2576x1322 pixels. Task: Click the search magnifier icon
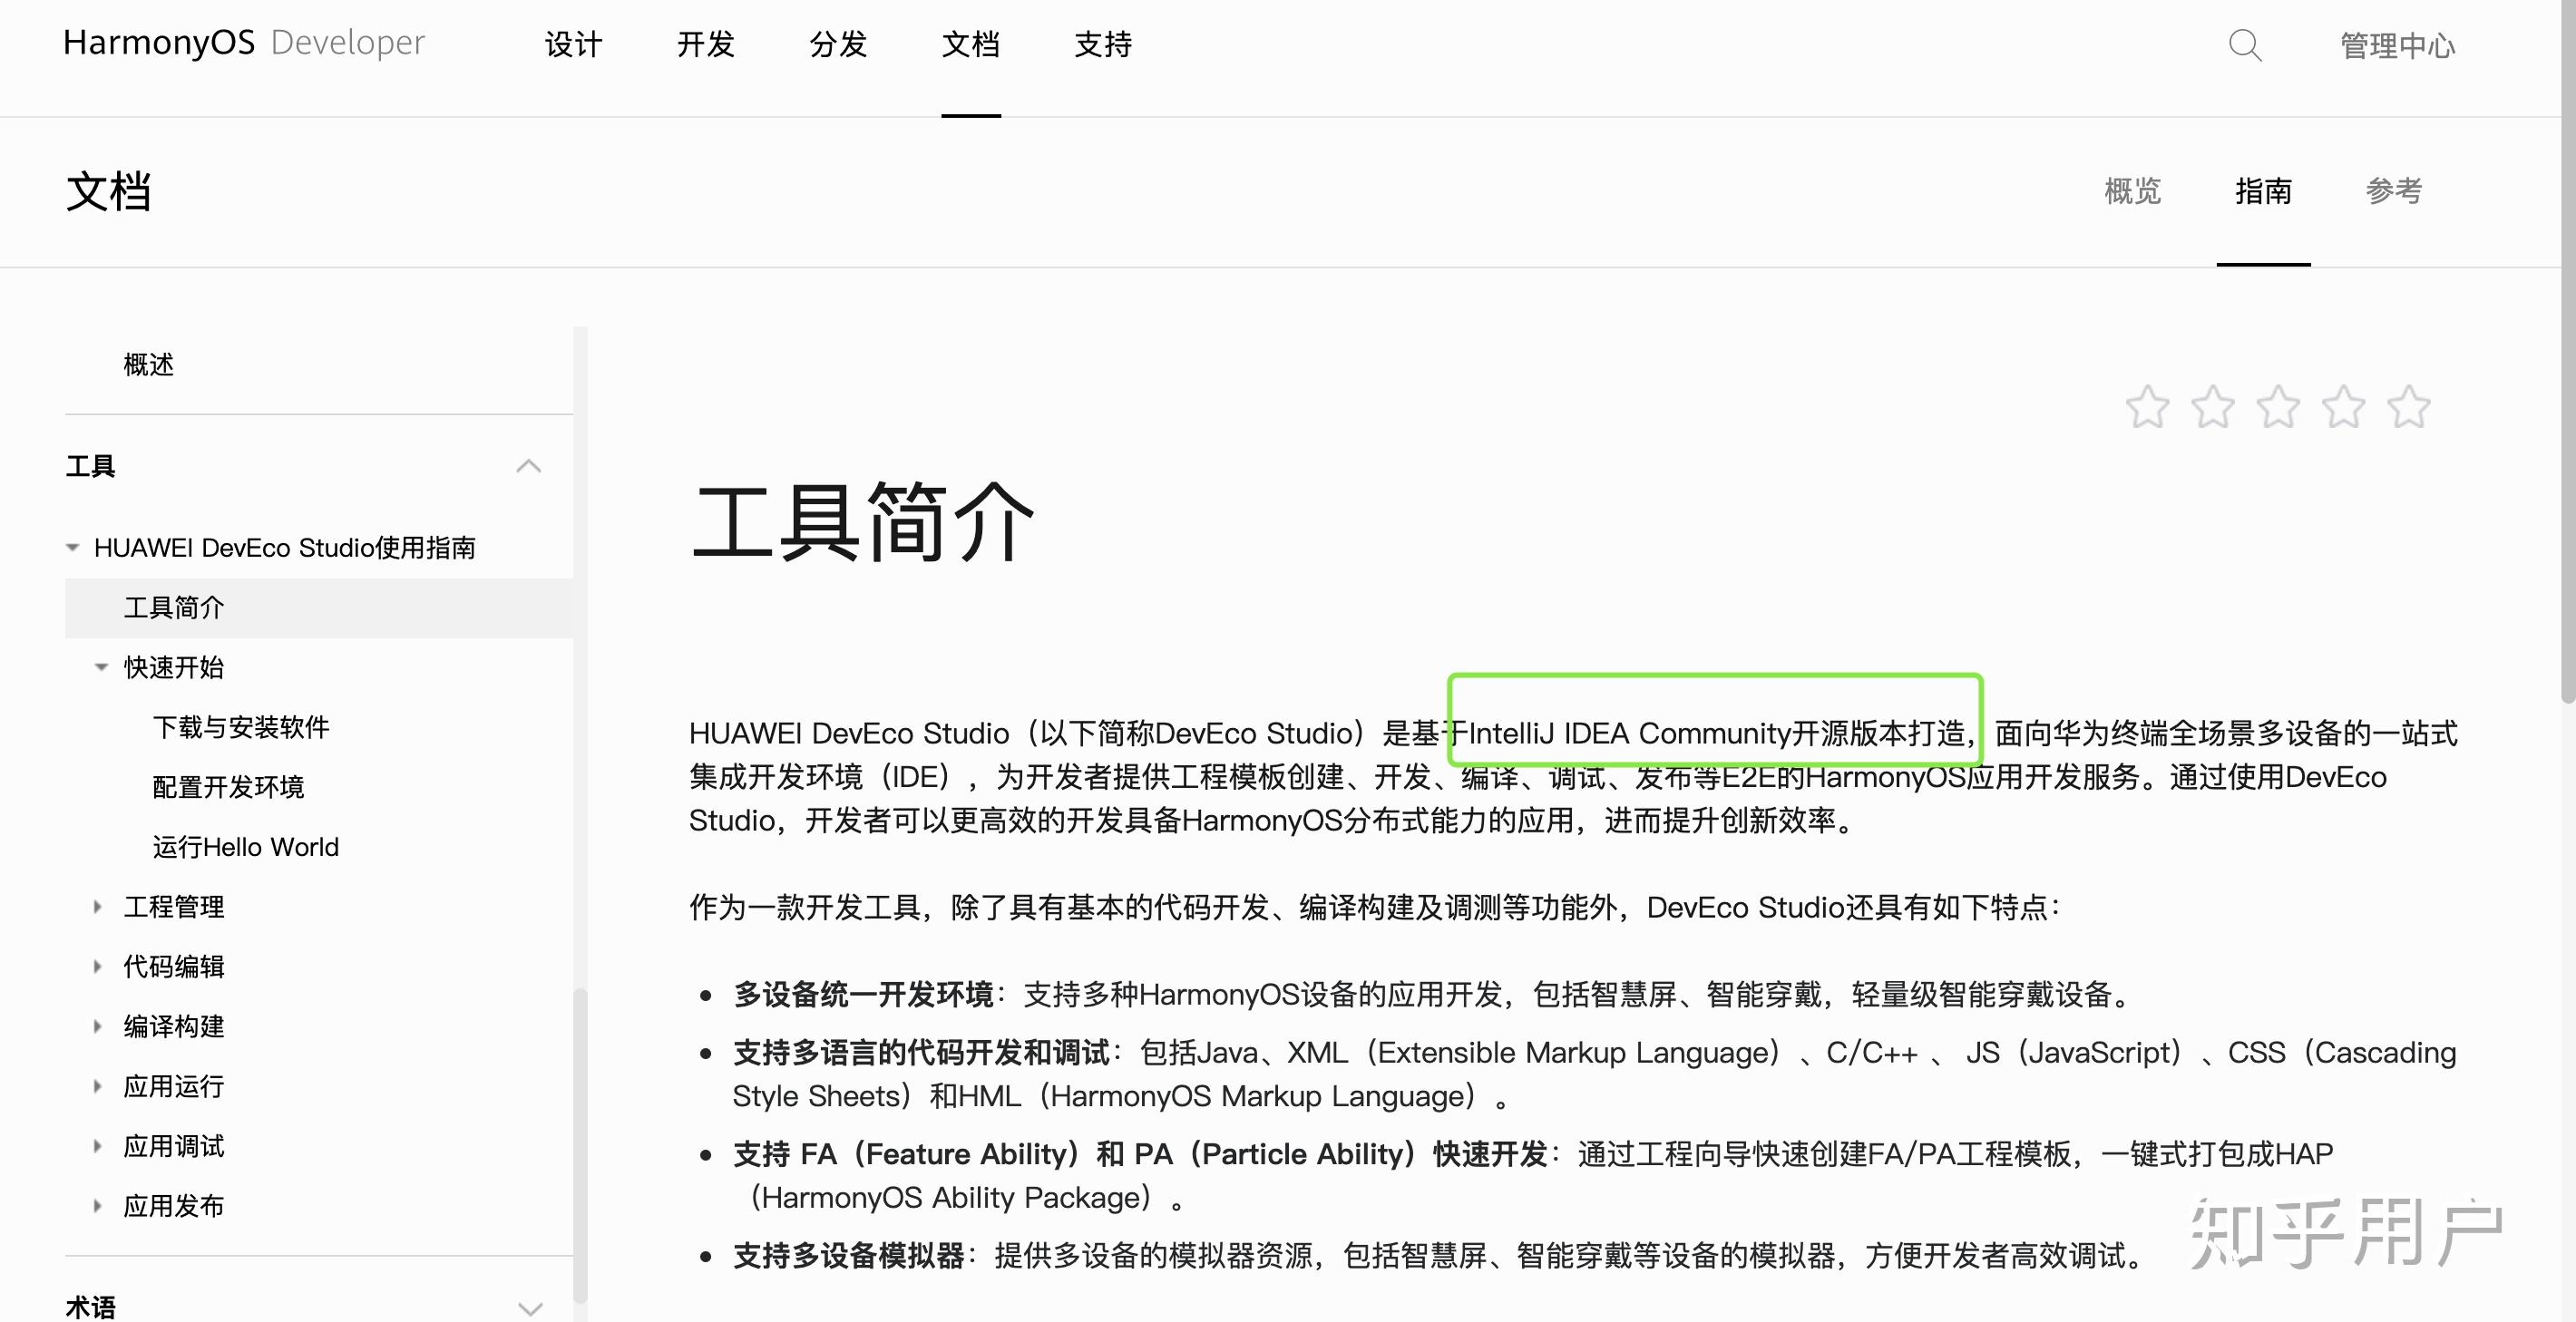[2244, 45]
